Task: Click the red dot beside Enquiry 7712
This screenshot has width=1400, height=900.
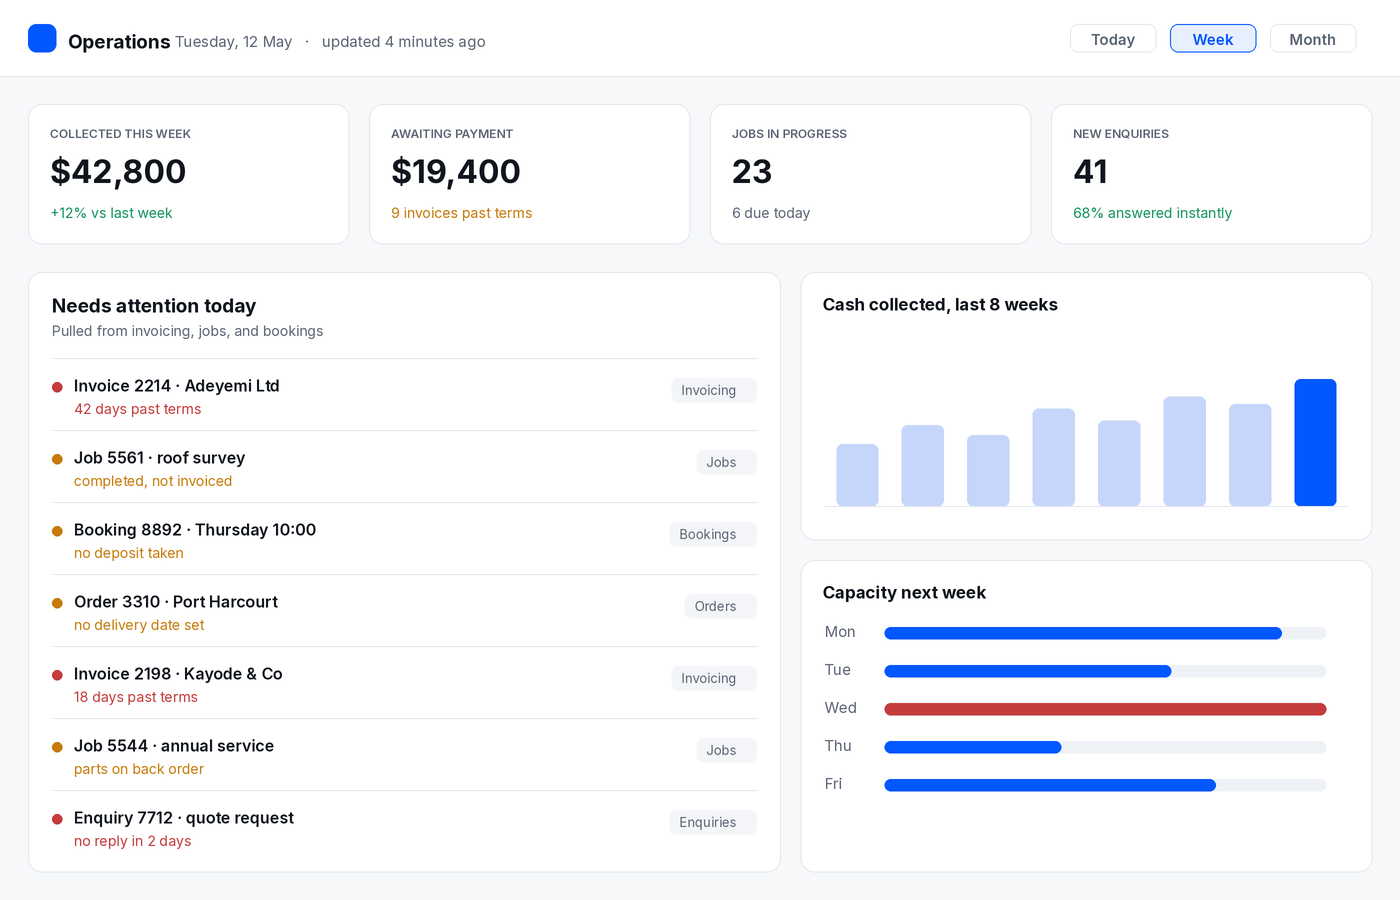Action: [57, 819]
